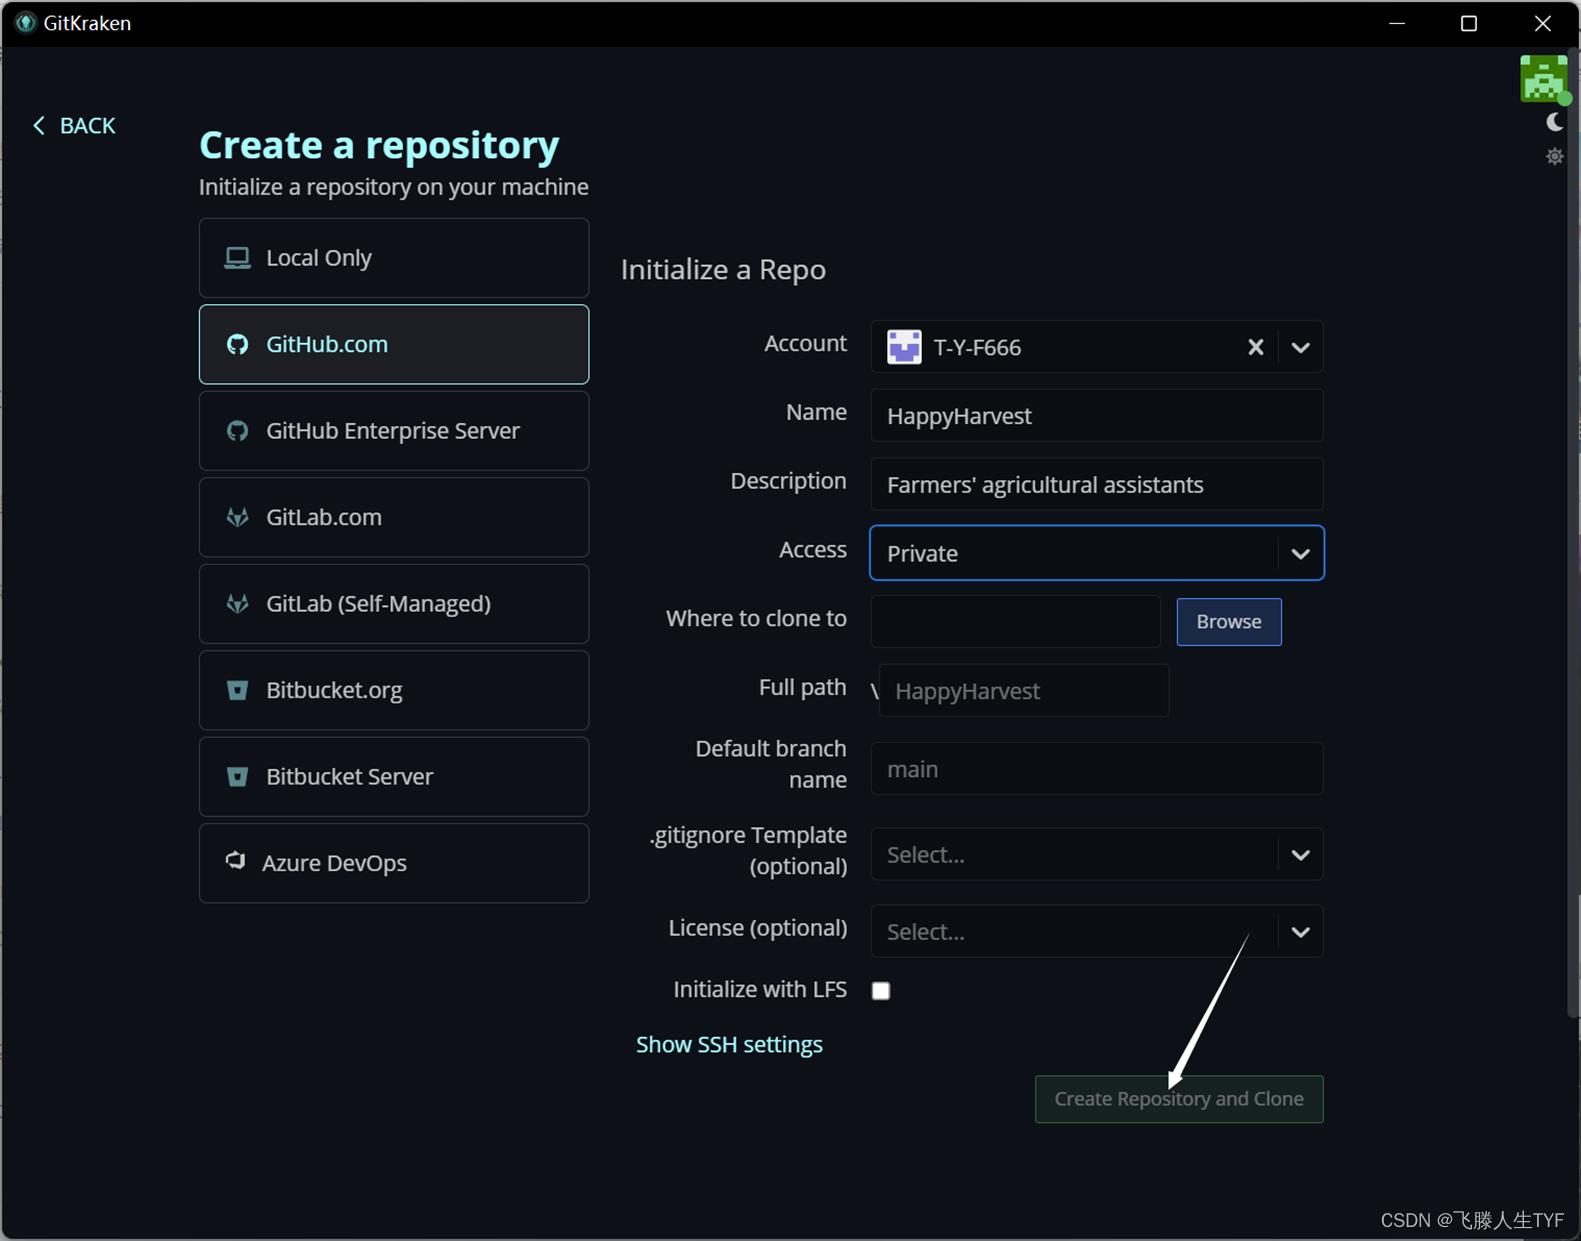
Task: Expand the Account dropdown arrow
Action: pos(1300,347)
